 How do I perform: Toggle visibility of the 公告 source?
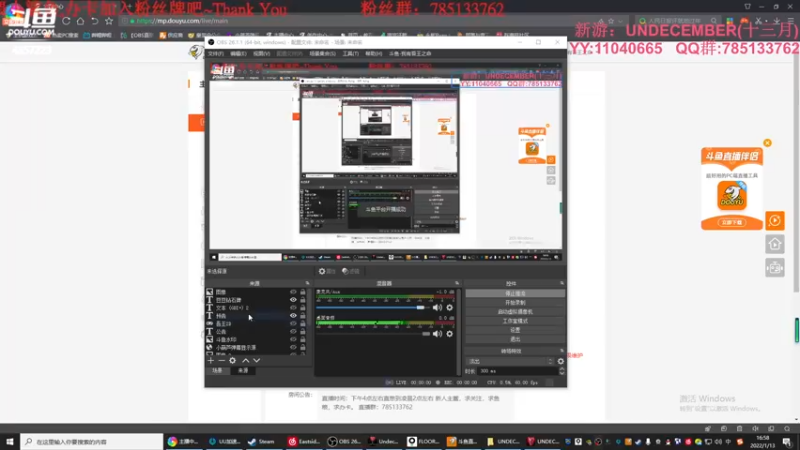[293, 332]
